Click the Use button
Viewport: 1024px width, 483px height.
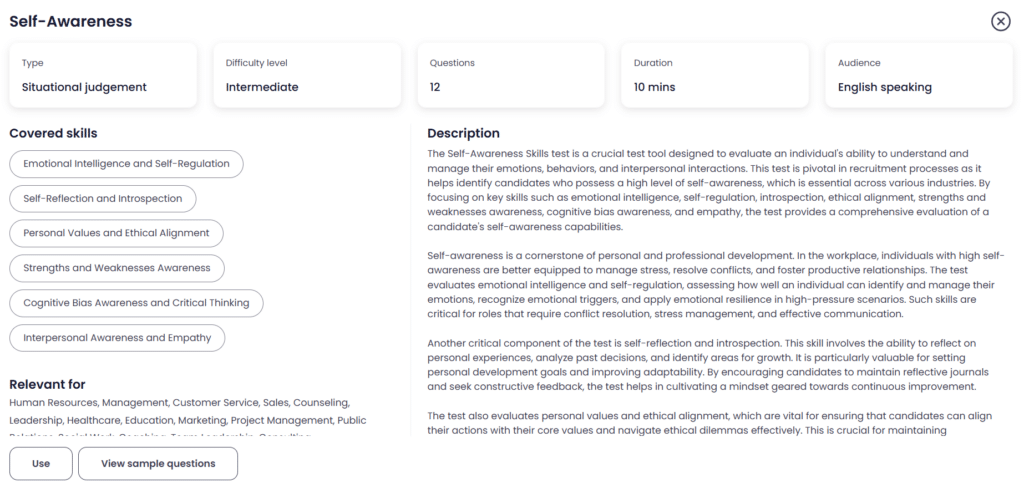click(x=41, y=464)
